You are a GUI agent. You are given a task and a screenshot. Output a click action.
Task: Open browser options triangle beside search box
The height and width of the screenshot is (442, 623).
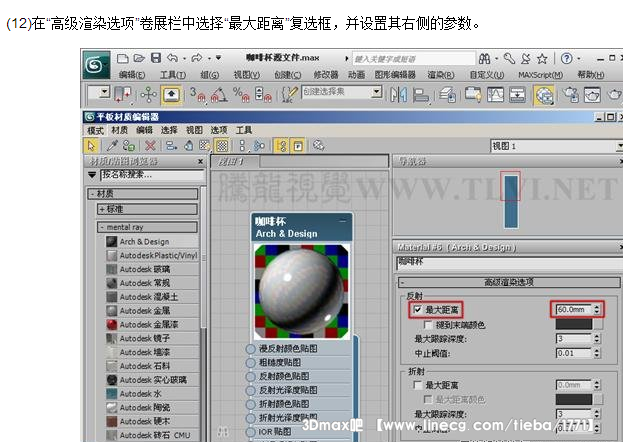(92, 174)
